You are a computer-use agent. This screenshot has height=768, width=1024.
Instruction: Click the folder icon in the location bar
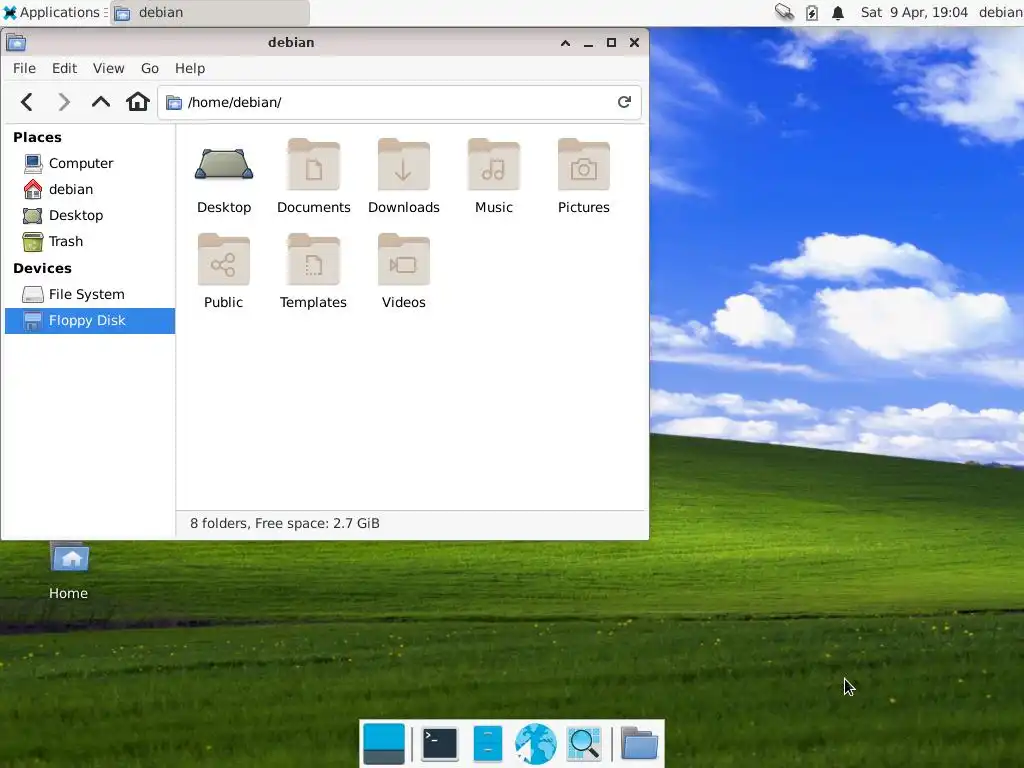point(174,103)
